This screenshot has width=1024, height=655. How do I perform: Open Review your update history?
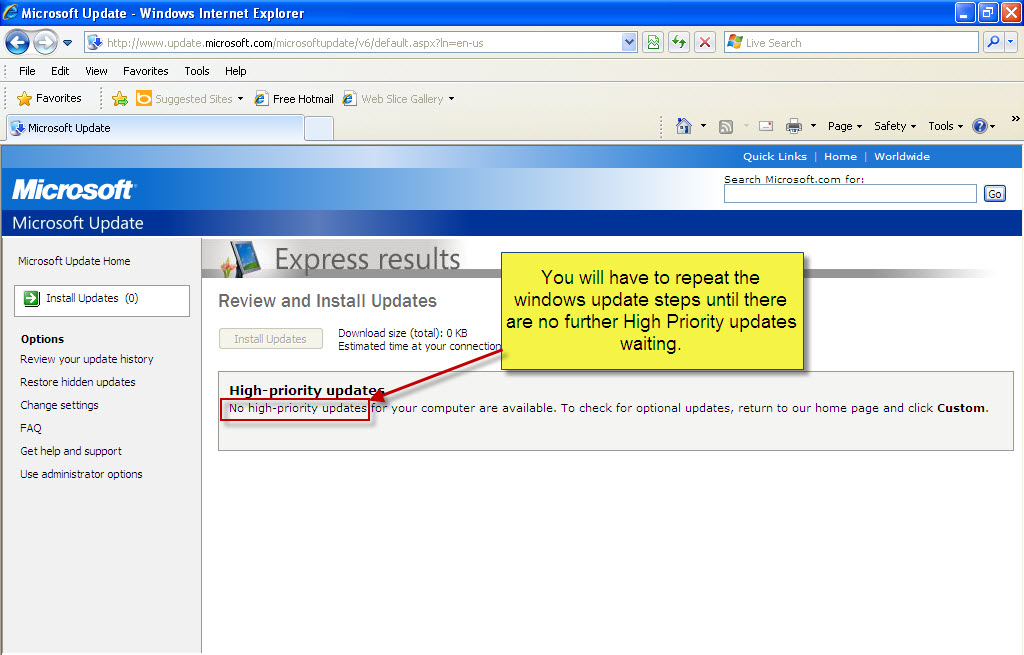pos(86,359)
